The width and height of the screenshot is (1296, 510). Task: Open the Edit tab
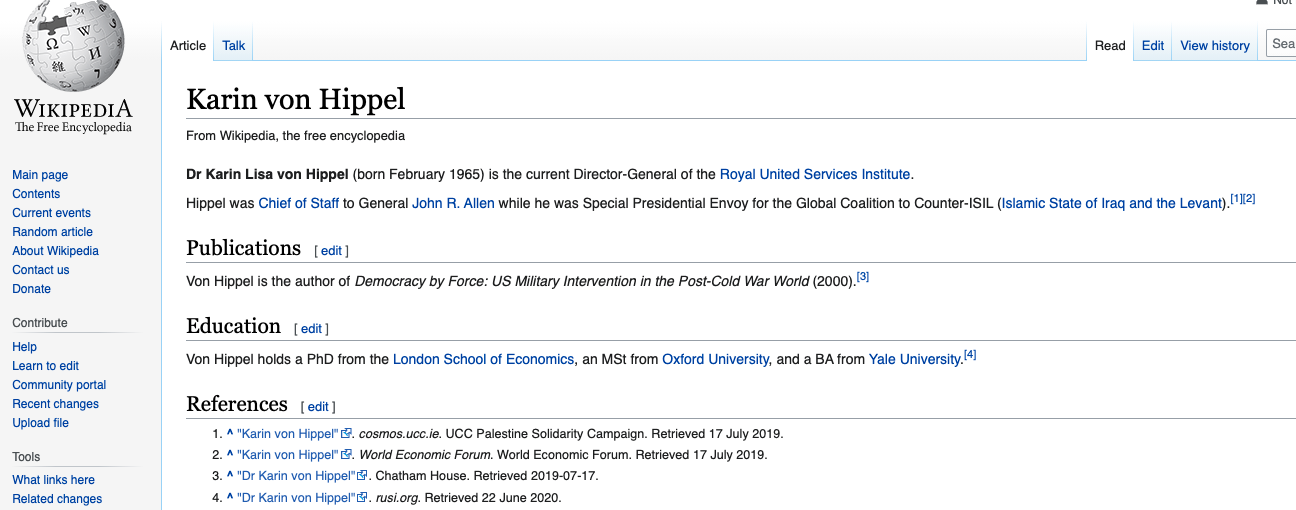[x=1153, y=45]
